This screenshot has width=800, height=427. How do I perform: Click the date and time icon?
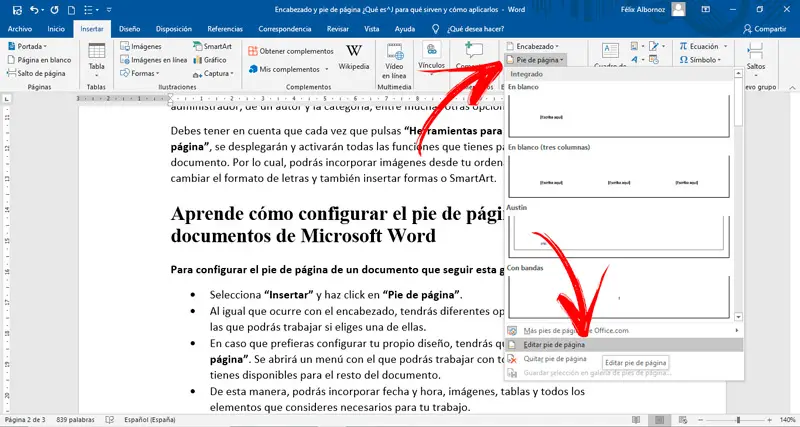coord(654,60)
